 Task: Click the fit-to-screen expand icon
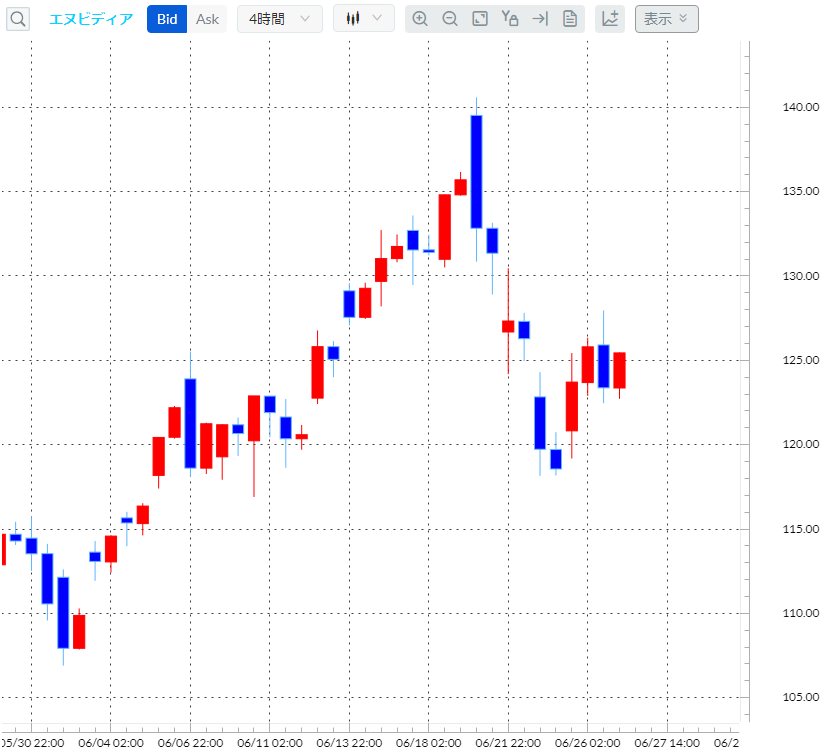(x=480, y=19)
